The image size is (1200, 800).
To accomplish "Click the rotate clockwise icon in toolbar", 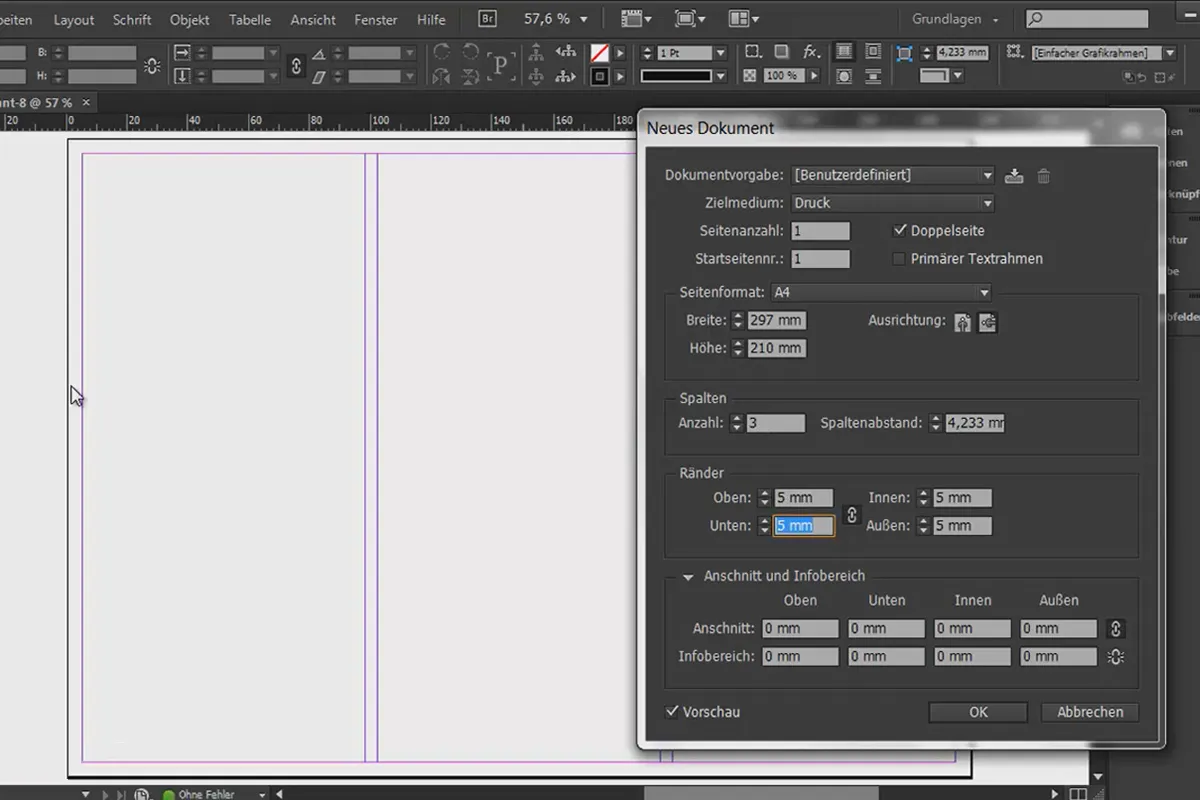I will tap(441, 53).
